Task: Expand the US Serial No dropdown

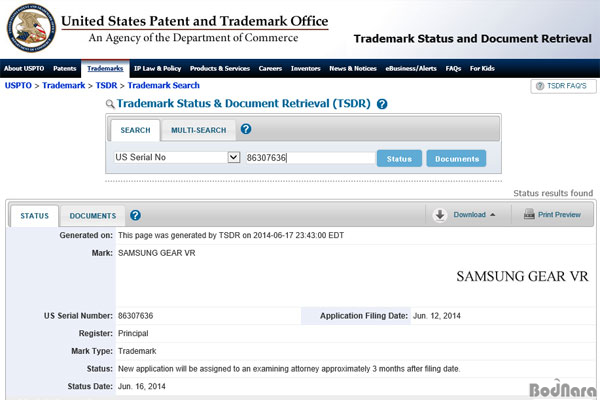Action: [x=233, y=157]
